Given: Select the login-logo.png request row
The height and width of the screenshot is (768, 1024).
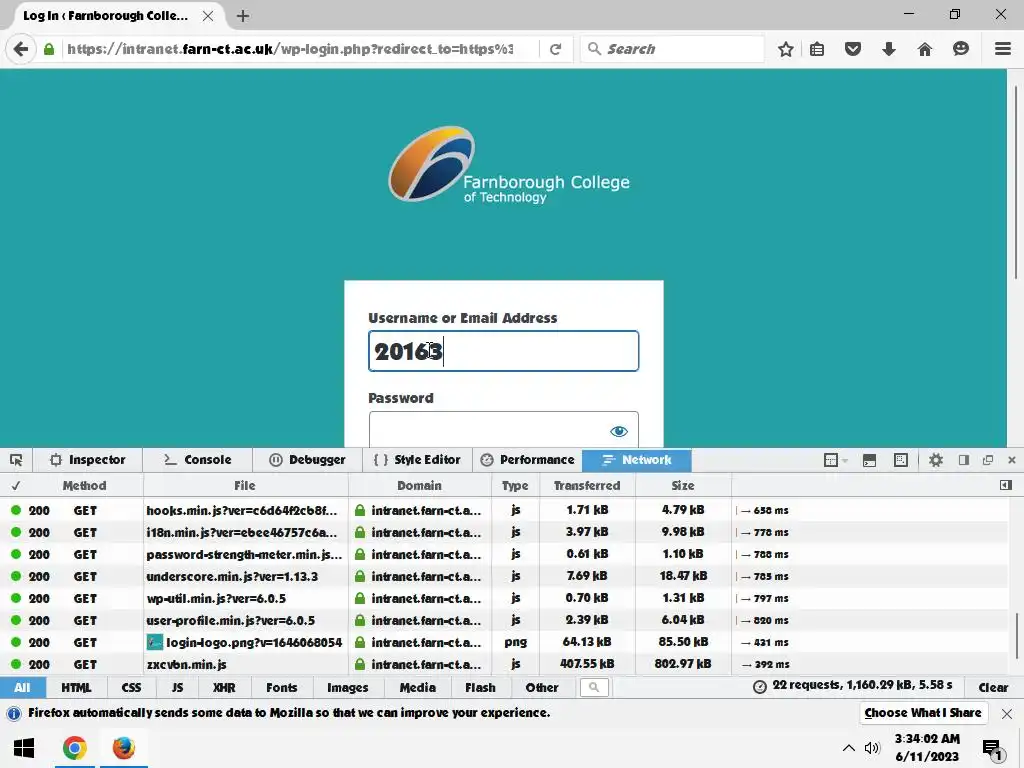Looking at the screenshot, I should (504, 642).
